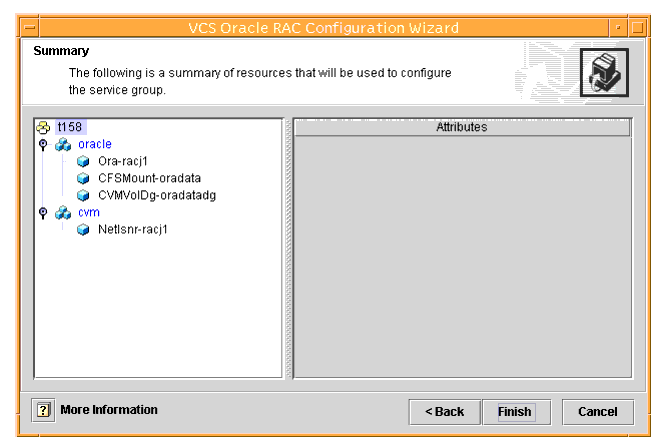Click the Netlsnr-racj1 resource cube icon
The width and height of the screenshot is (666, 445).
click(83, 230)
